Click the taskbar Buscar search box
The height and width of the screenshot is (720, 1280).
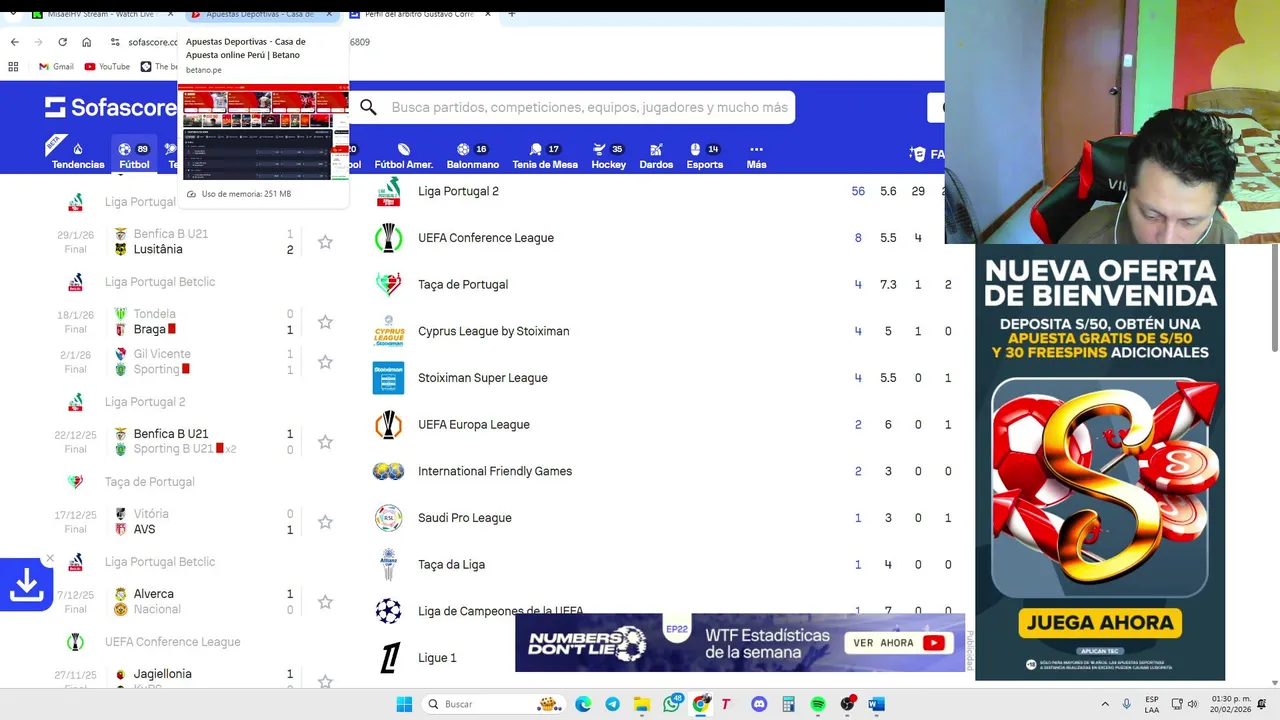click(493, 704)
